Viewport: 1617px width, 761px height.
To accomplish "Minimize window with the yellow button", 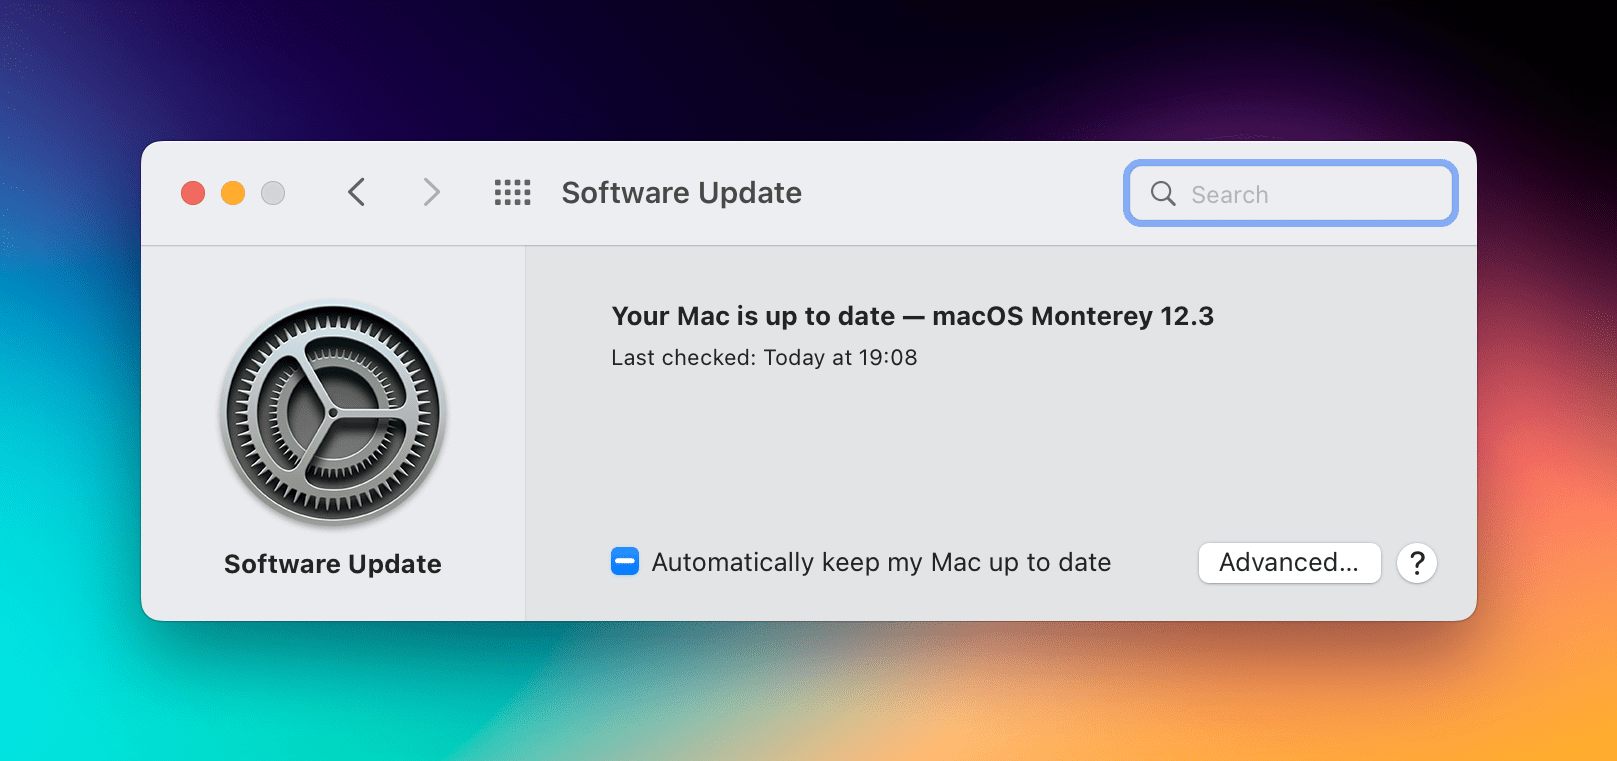I will [x=233, y=193].
